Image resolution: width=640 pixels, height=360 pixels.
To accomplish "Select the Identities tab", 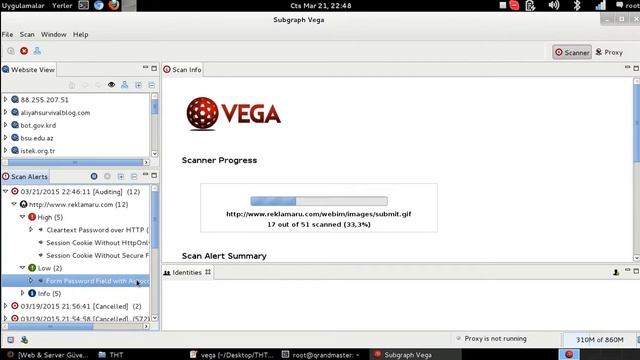I will point(187,272).
